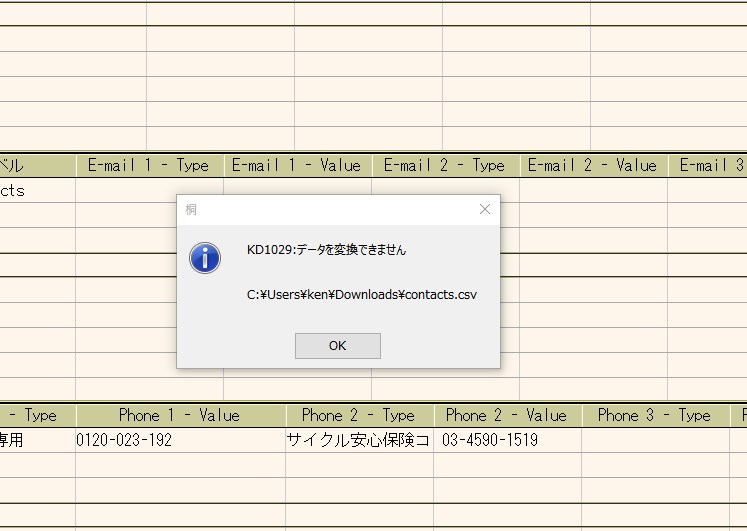
Task: Click the 桐 dialog title bar
Action: [320, 209]
